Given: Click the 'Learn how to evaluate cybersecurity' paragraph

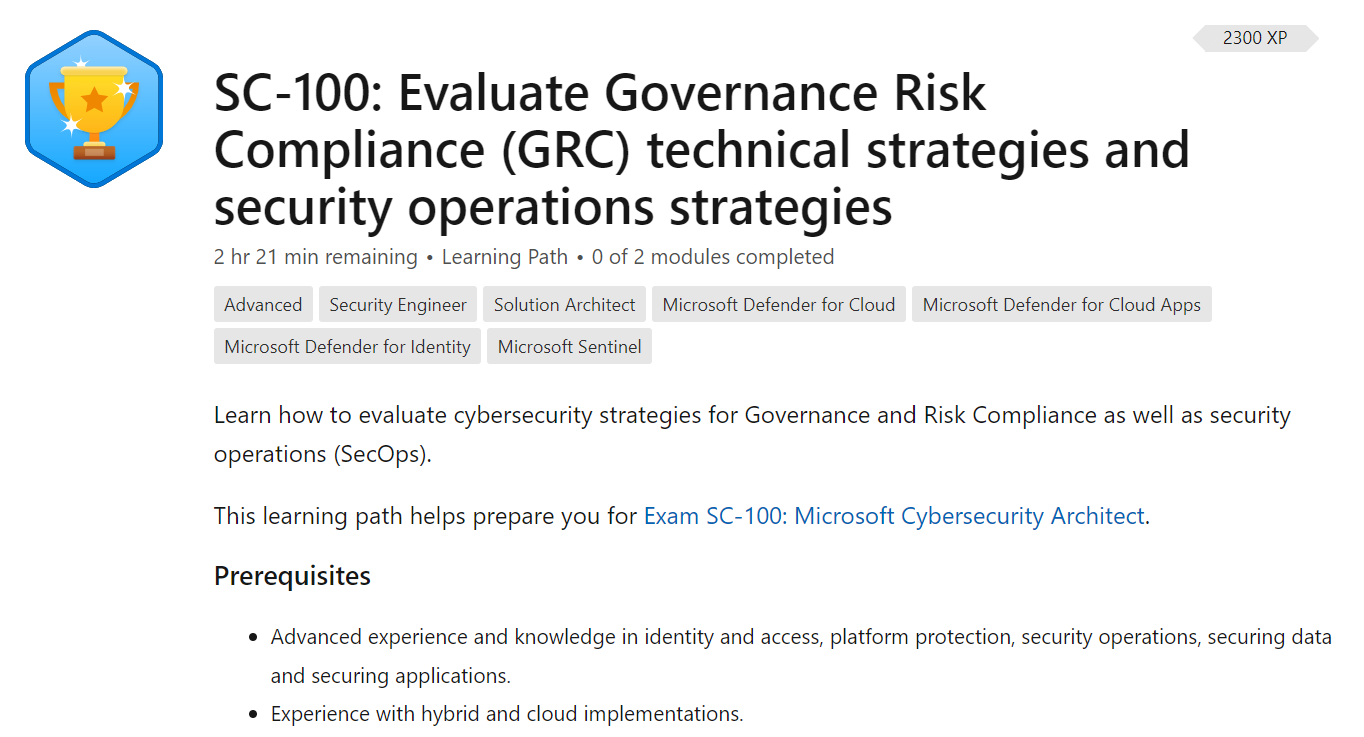Looking at the screenshot, I should point(751,415).
